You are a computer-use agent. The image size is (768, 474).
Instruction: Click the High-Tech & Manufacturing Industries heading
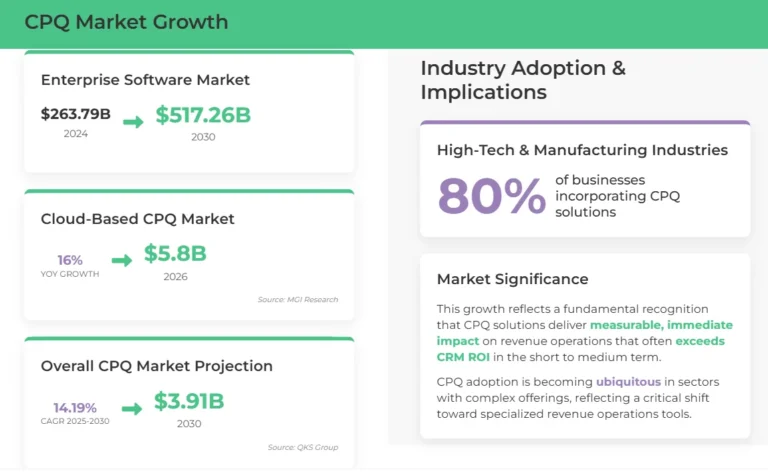582,150
